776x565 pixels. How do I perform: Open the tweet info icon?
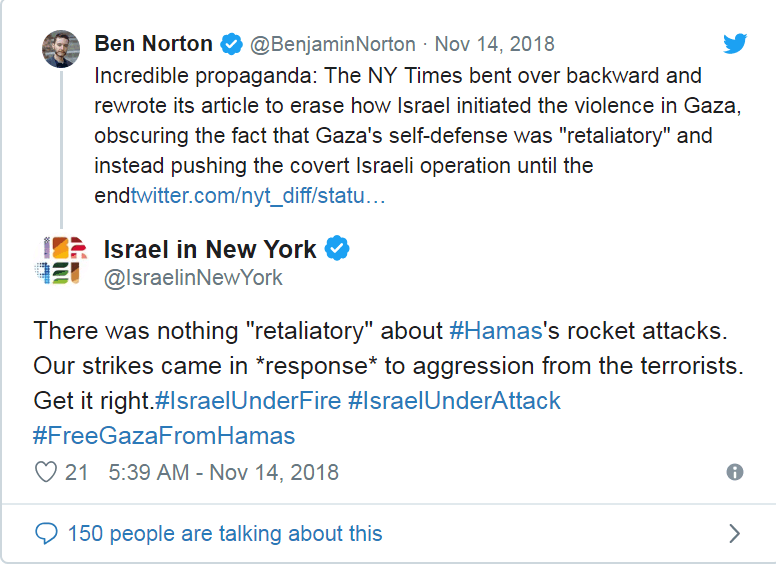(735, 472)
